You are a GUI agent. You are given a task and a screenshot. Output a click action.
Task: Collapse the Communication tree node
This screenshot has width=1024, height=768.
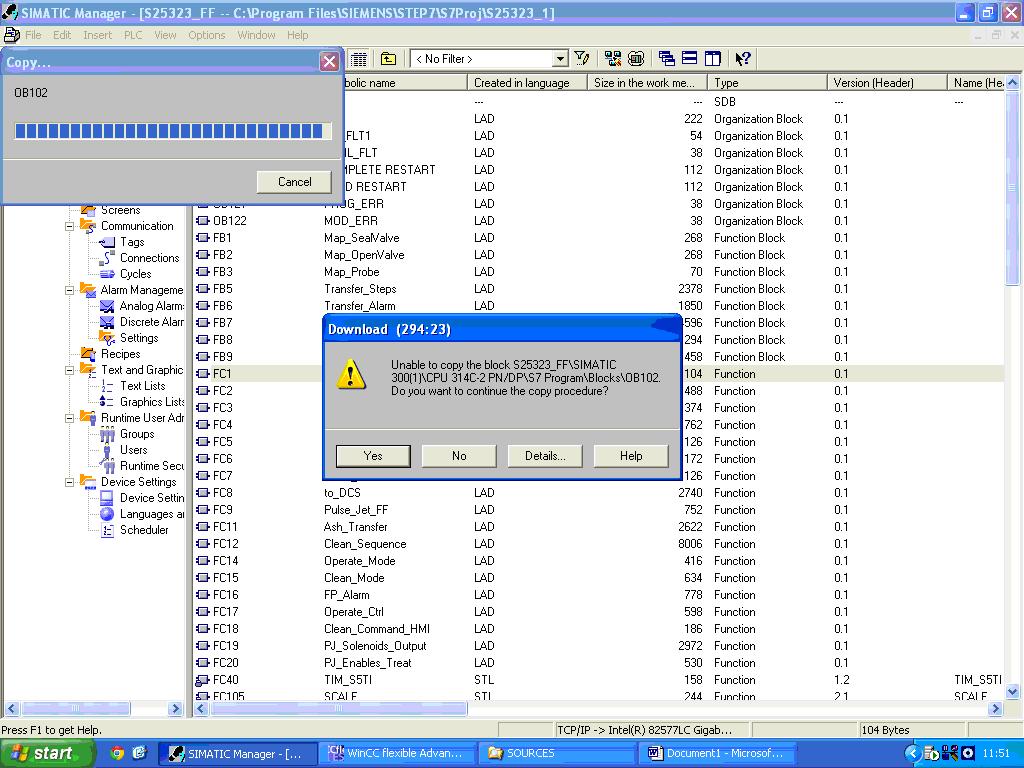tap(69, 226)
